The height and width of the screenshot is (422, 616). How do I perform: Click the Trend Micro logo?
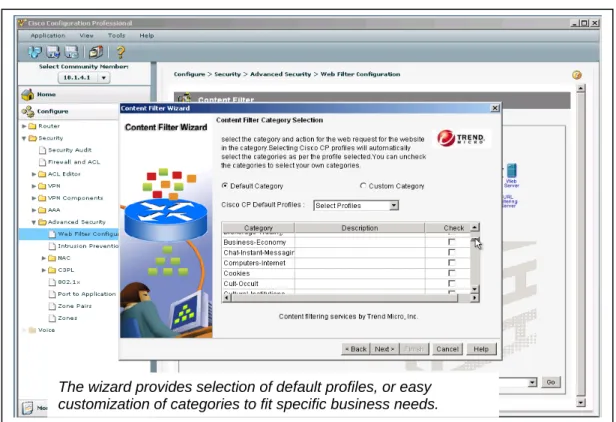pyautogui.click(x=461, y=138)
